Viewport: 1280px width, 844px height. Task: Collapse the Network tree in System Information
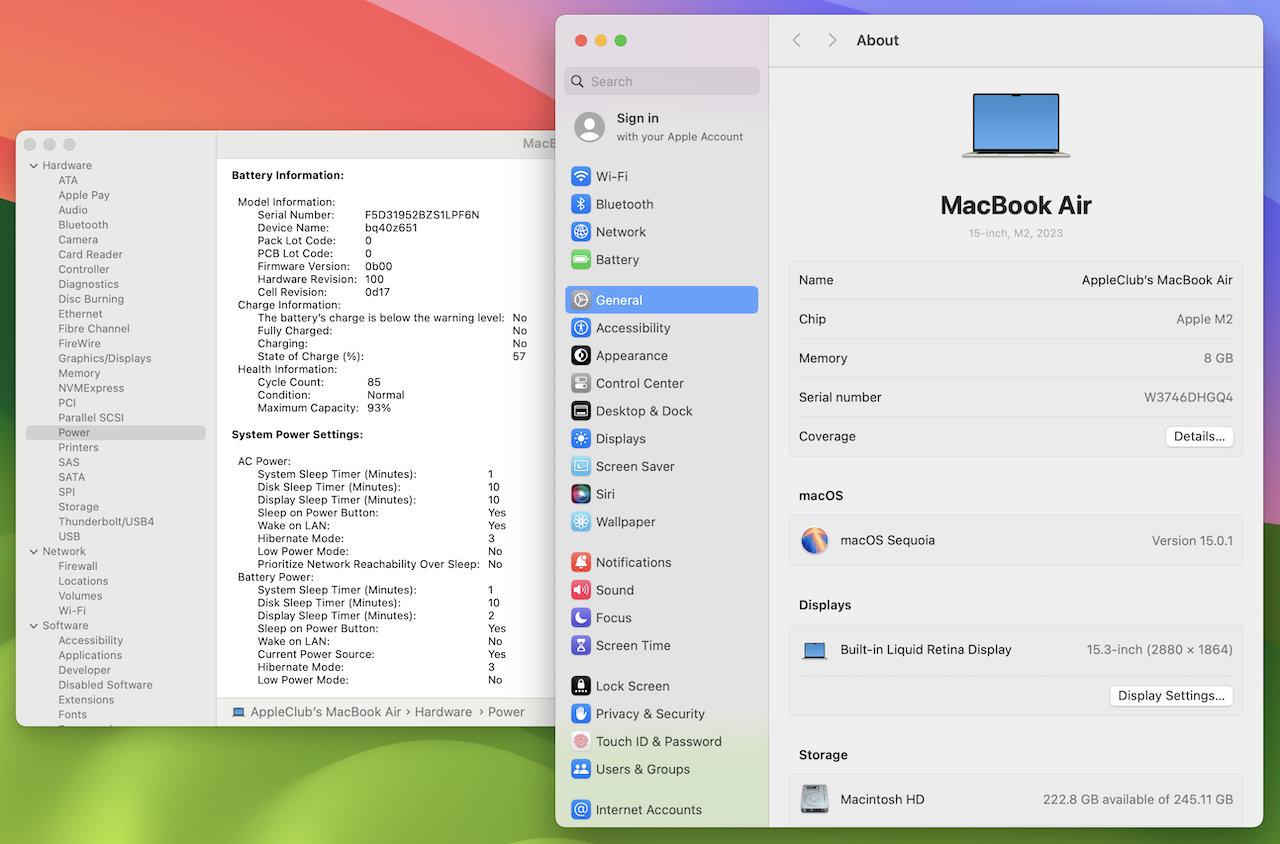pyautogui.click(x=33, y=552)
